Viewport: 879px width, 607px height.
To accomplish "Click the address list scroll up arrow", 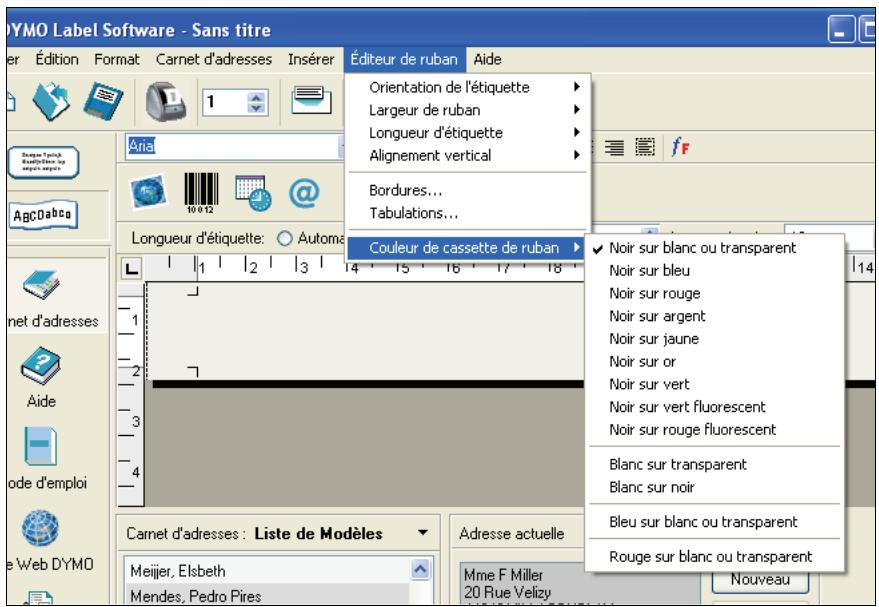I will click(420, 570).
